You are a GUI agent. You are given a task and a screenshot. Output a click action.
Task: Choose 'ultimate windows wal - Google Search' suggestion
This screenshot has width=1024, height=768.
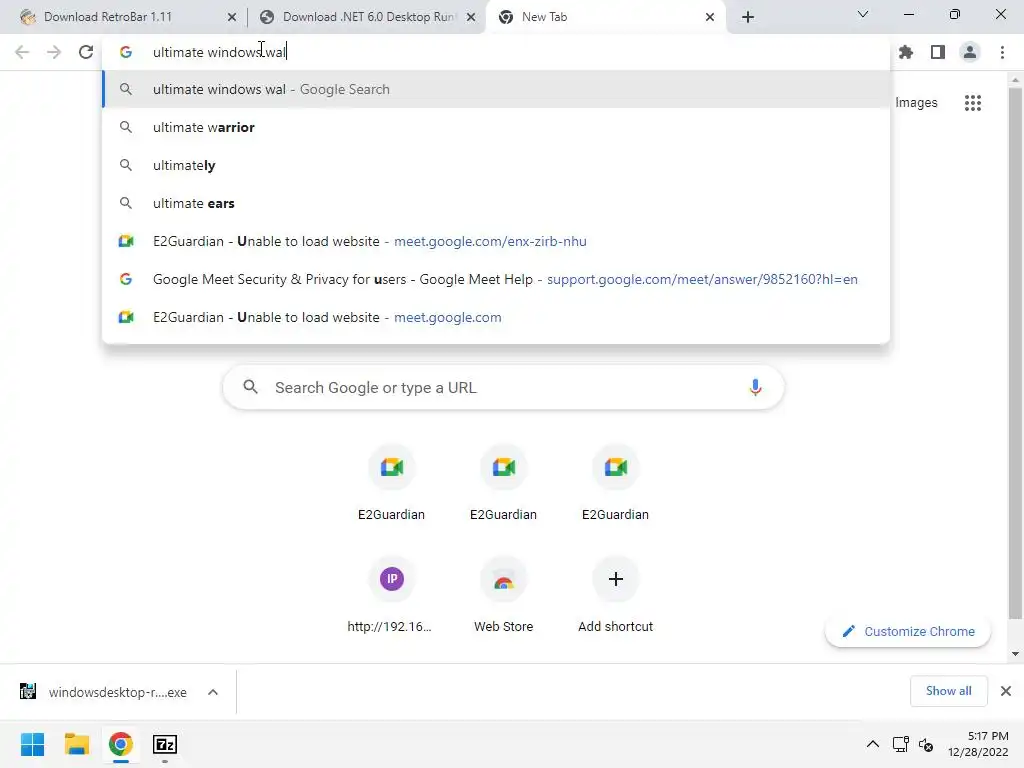pyautogui.click(x=496, y=89)
